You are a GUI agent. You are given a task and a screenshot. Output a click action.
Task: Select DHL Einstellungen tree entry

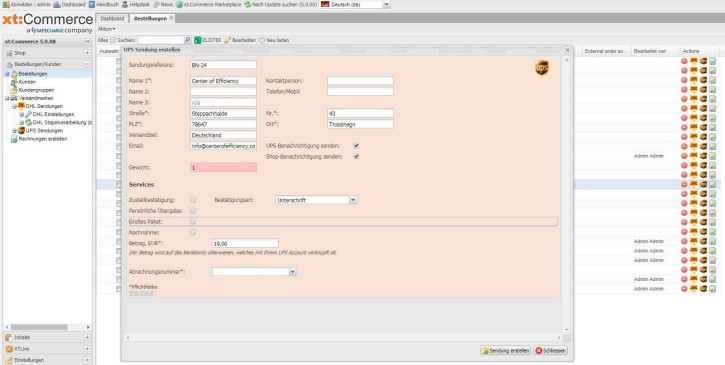point(53,114)
